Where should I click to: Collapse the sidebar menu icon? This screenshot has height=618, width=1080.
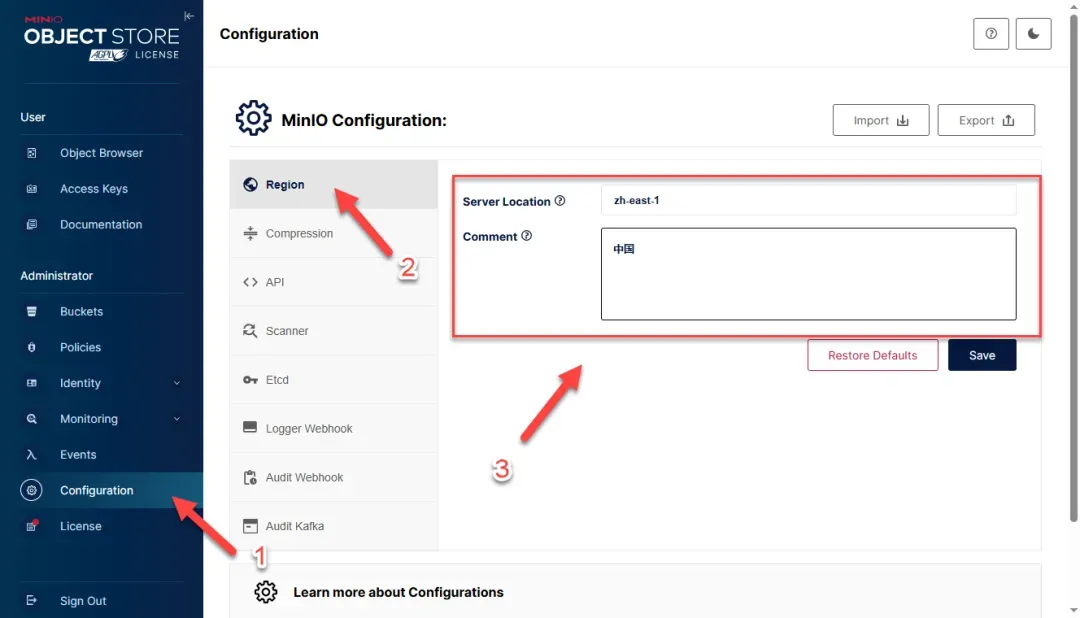point(189,16)
